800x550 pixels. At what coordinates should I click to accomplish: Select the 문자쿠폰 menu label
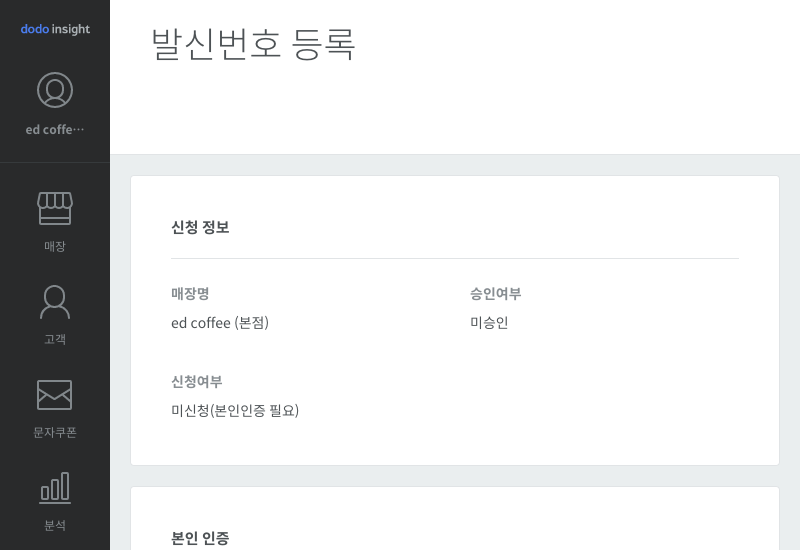(x=55, y=433)
